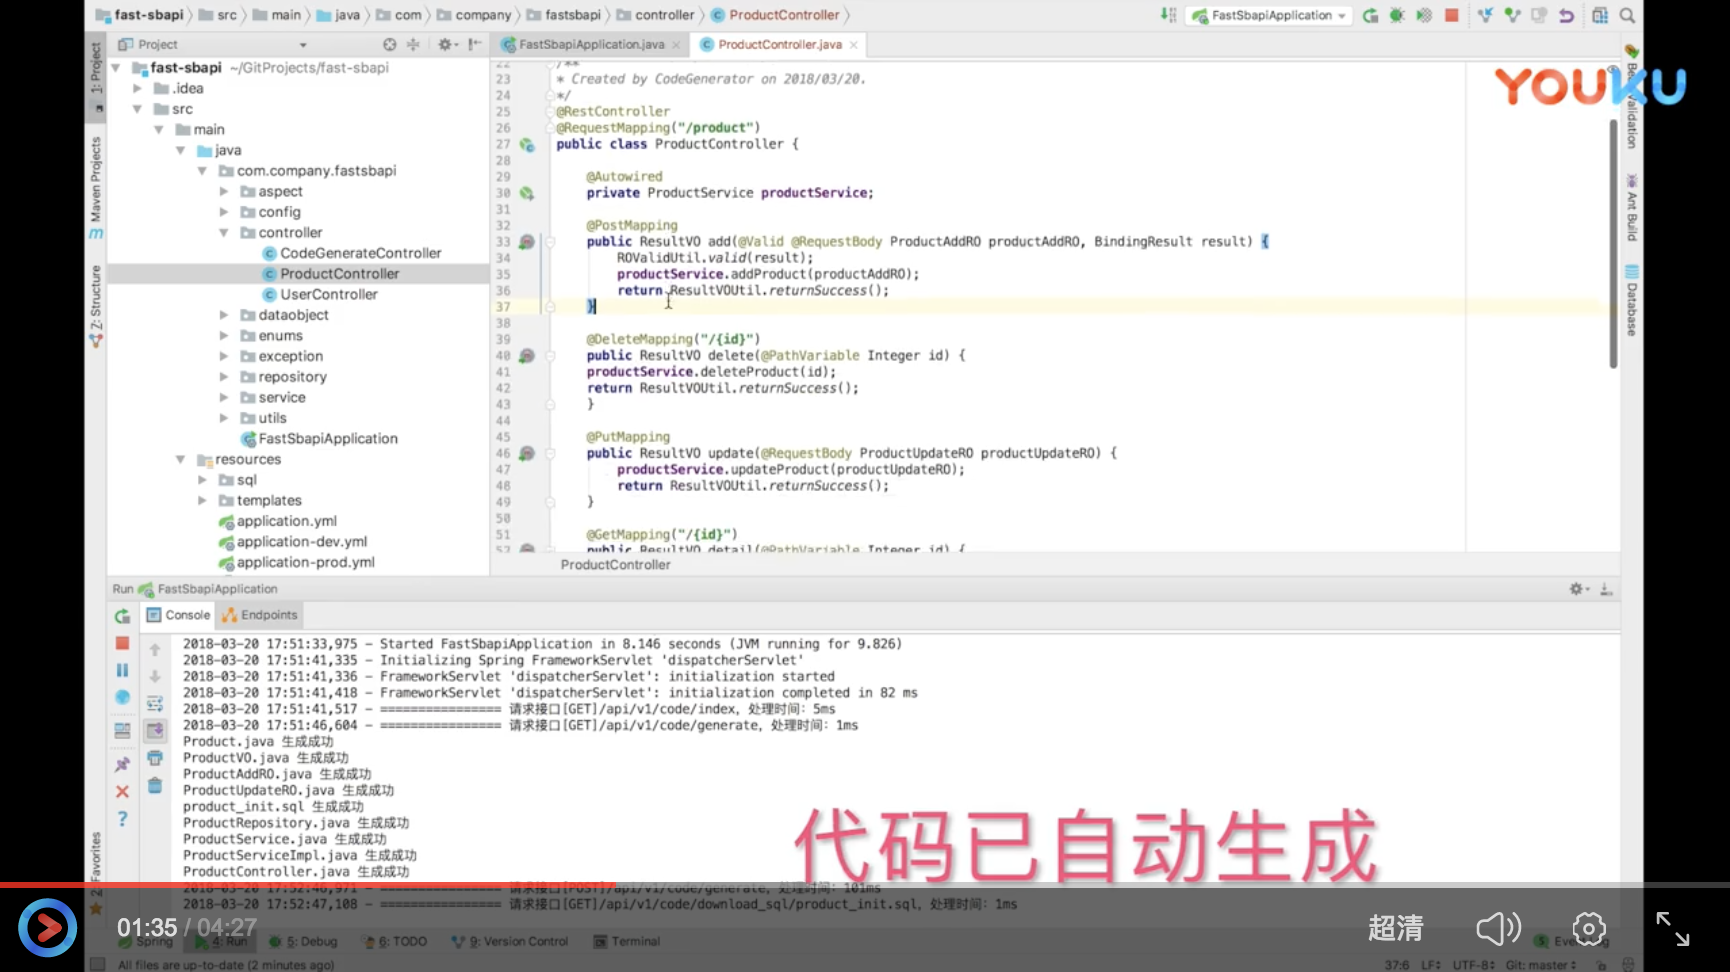Open Youku player settings gear
Image resolution: width=1730 pixels, height=972 pixels.
click(x=1589, y=929)
